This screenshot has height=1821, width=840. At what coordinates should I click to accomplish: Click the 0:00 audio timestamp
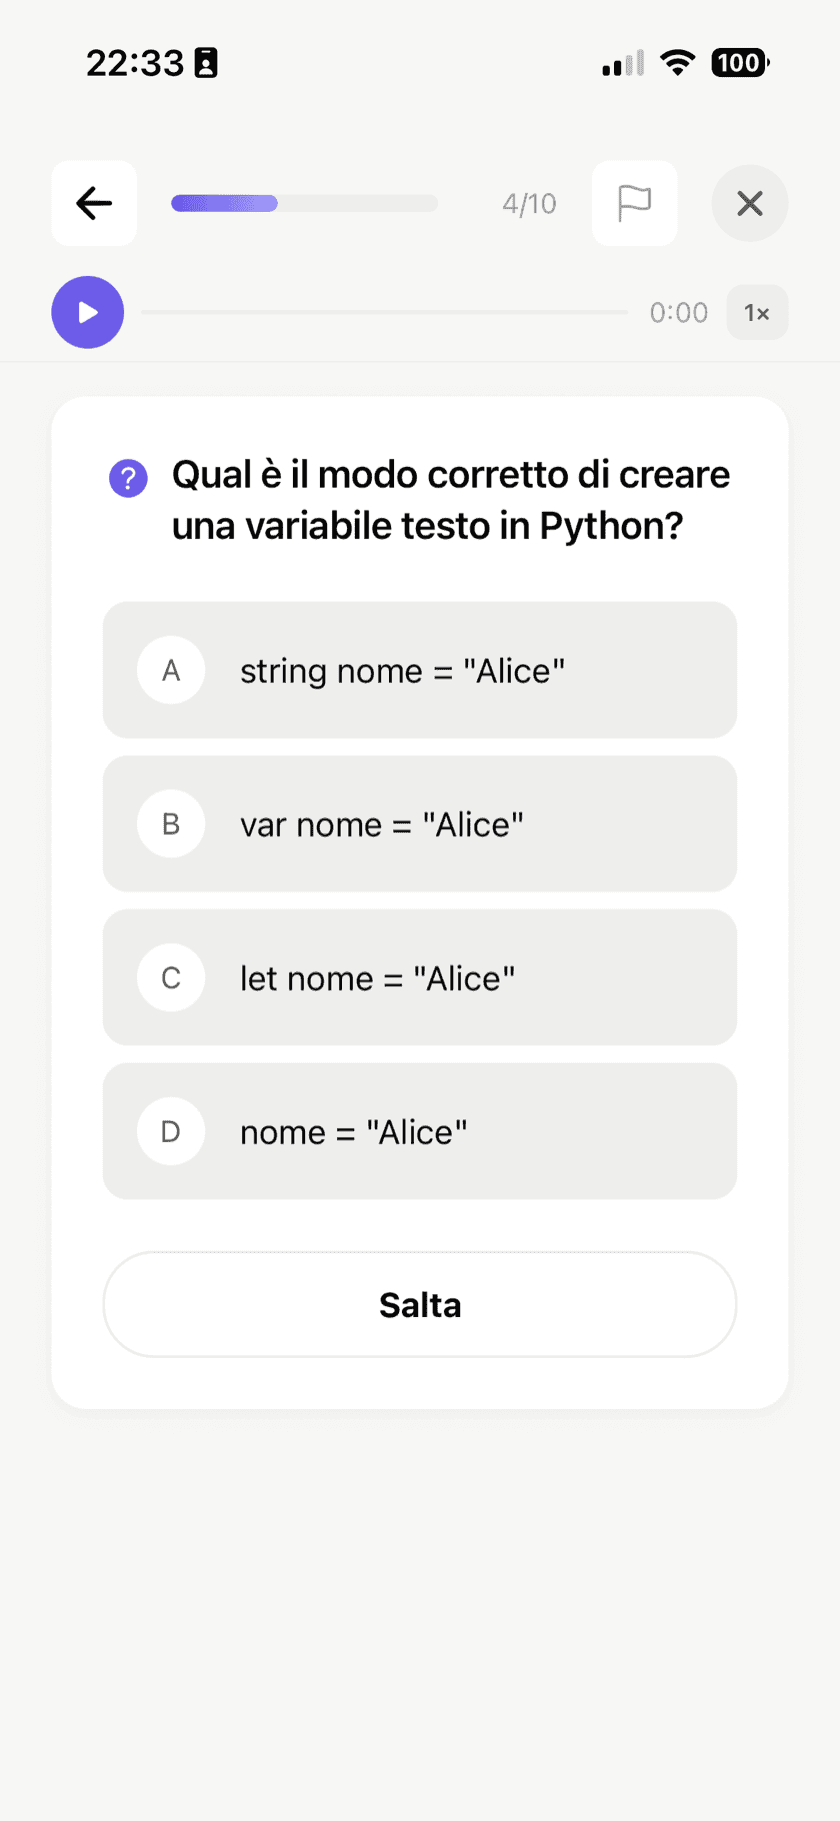(678, 312)
